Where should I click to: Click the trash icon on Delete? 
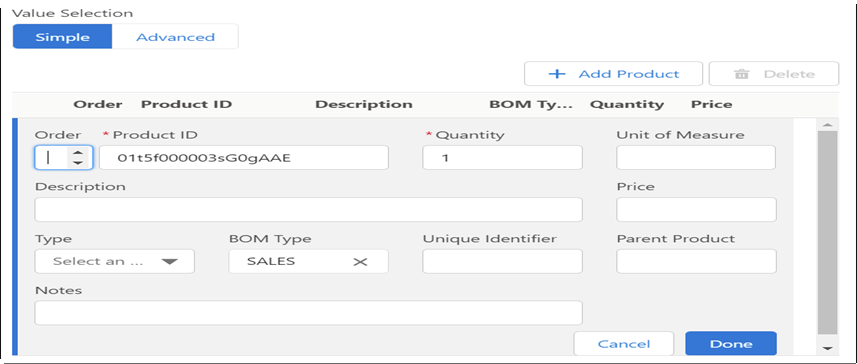pyautogui.click(x=741, y=74)
